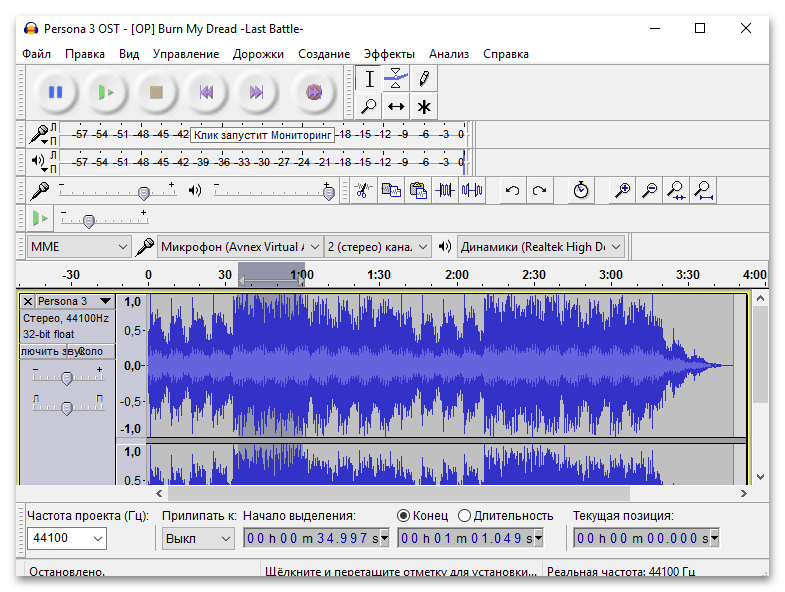Open sync-lock stopwatch tool

(581, 190)
